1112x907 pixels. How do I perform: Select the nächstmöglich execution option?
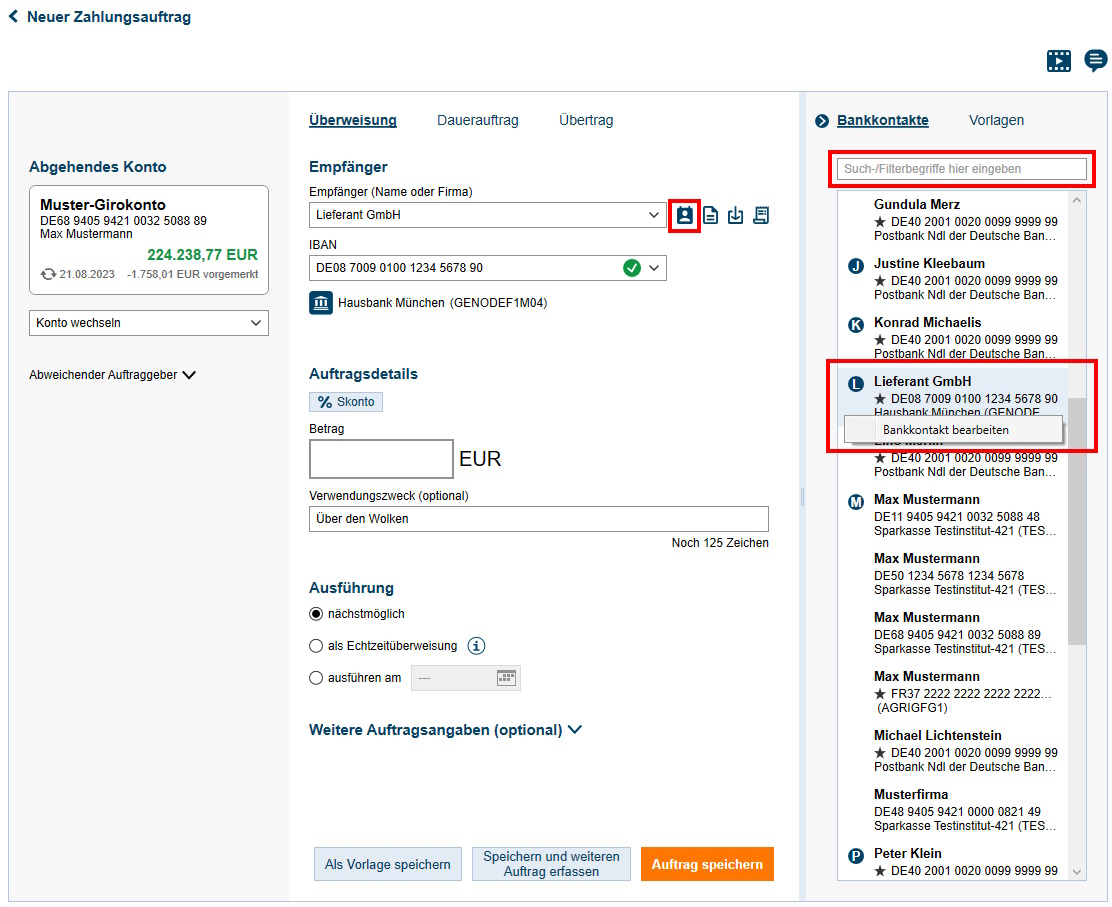click(315, 614)
